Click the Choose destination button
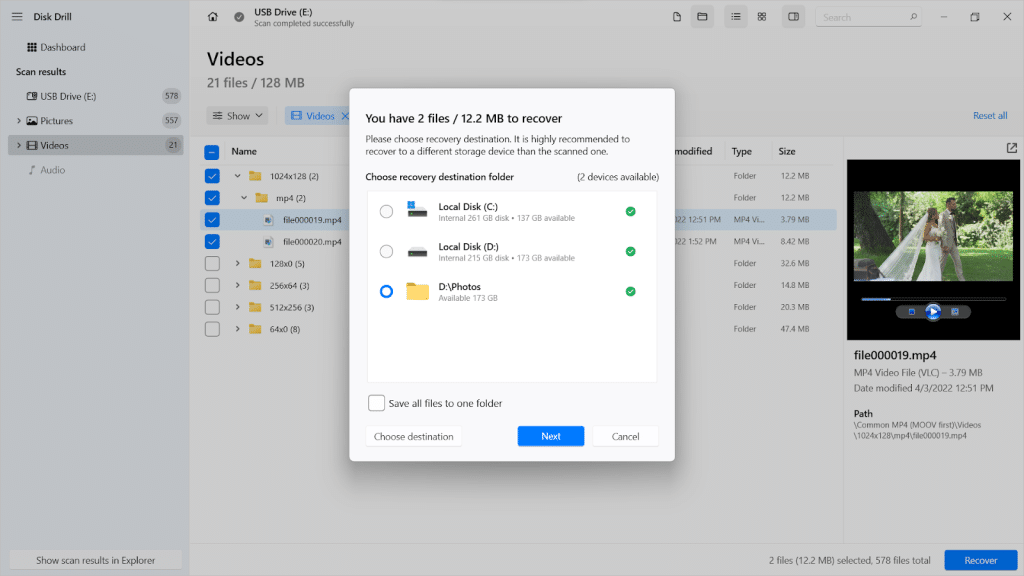Image resolution: width=1024 pixels, height=576 pixels. click(x=413, y=436)
